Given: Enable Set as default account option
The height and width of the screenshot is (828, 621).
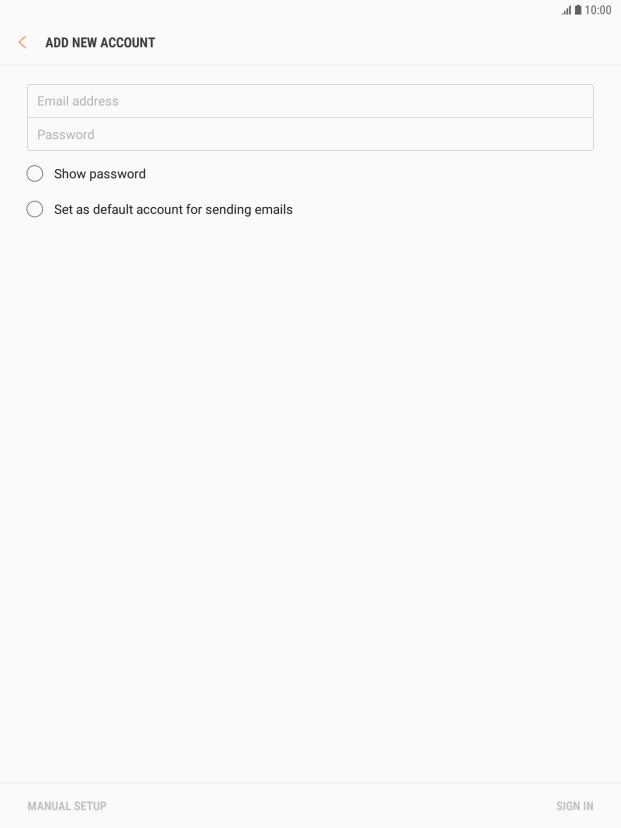Looking at the screenshot, I should point(35,209).
